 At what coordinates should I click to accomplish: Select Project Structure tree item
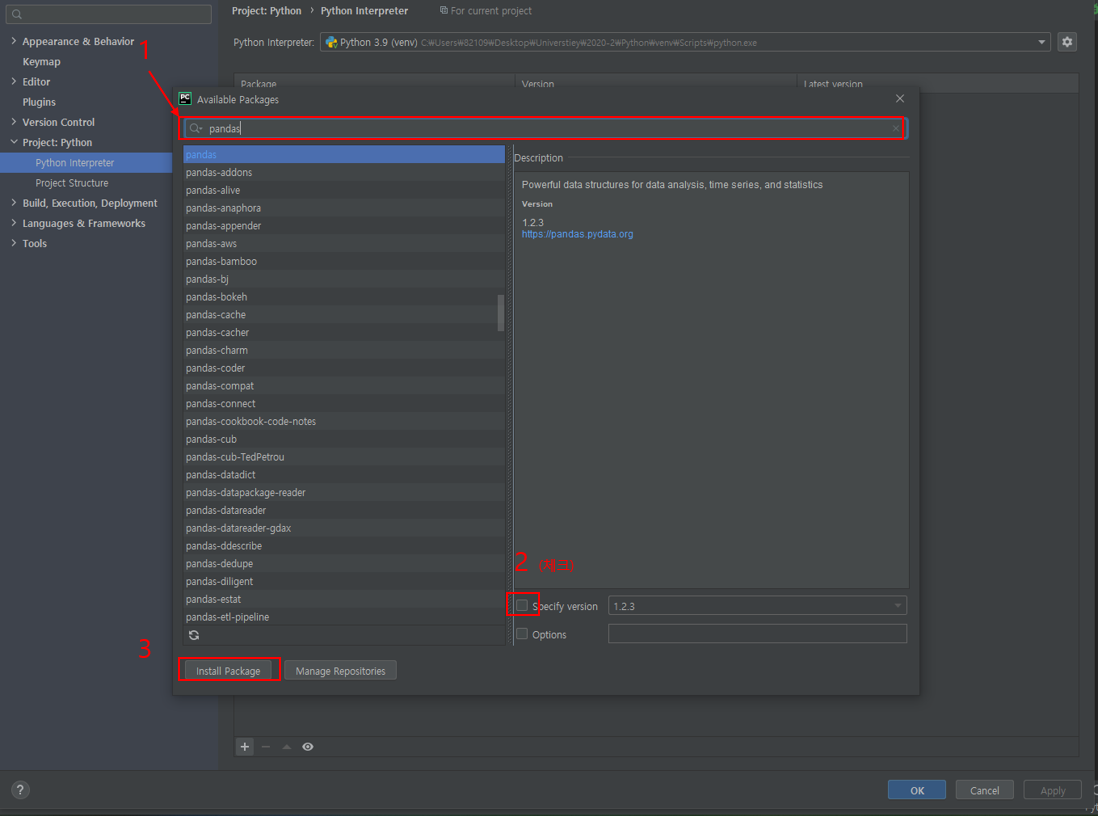[x=71, y=183]
